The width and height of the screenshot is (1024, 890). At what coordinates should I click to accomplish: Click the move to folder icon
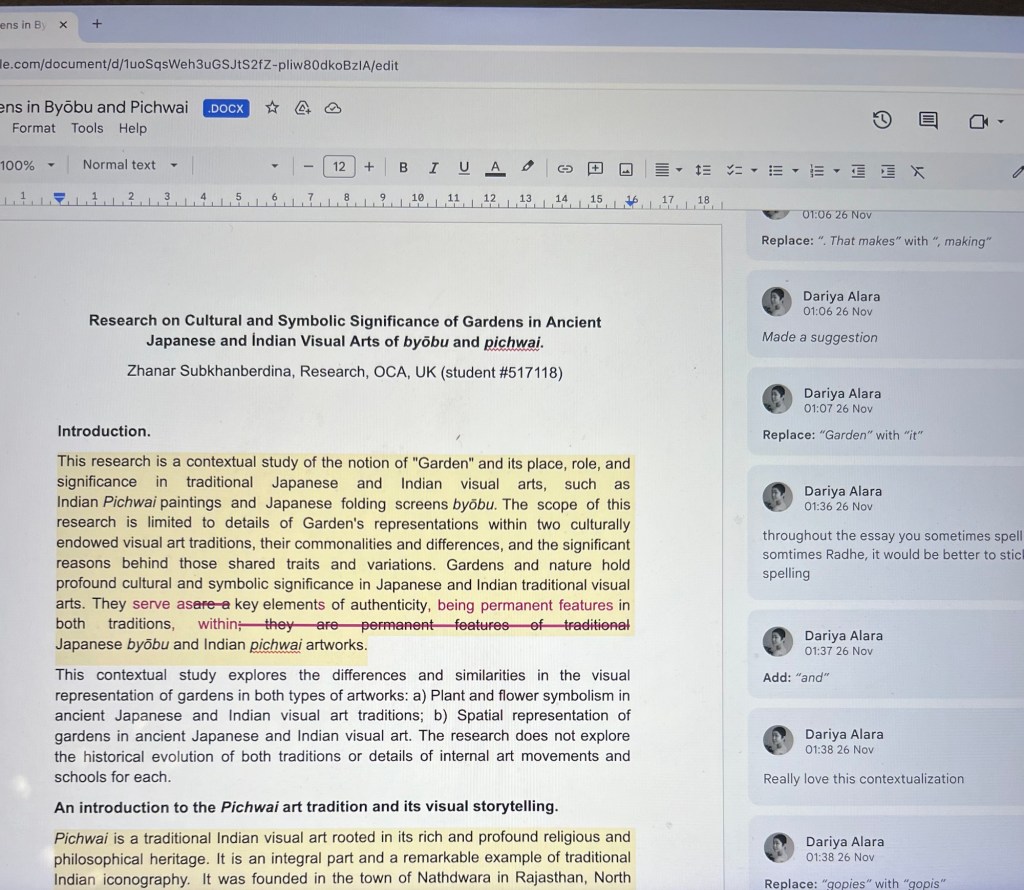[x=303, y=108]
